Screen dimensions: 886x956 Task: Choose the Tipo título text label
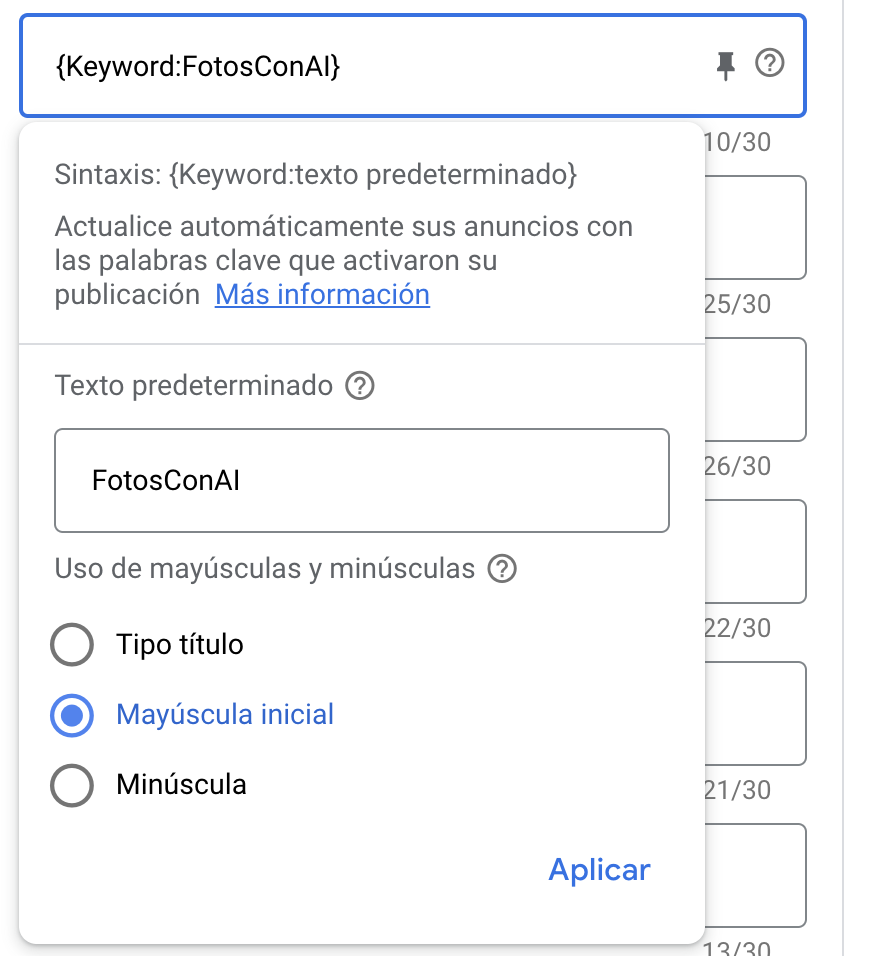[180, 644]
